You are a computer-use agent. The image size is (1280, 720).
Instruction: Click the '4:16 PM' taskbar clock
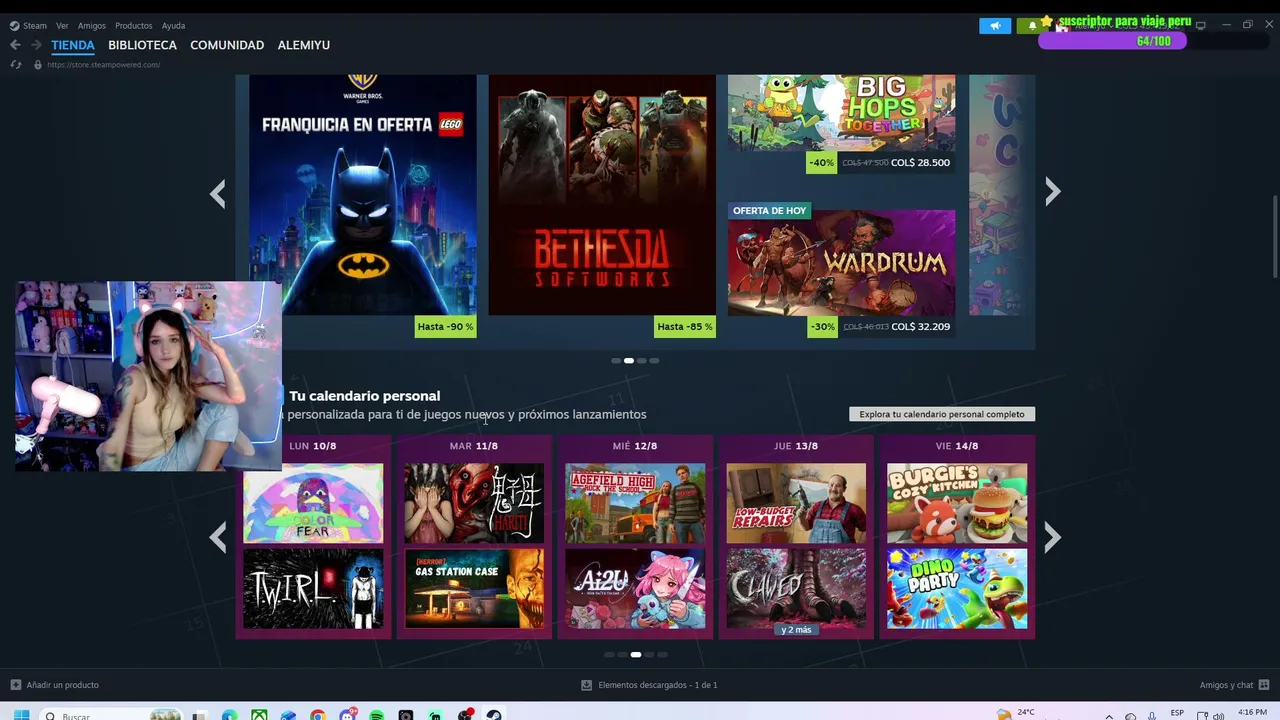tap(1252, 712)
